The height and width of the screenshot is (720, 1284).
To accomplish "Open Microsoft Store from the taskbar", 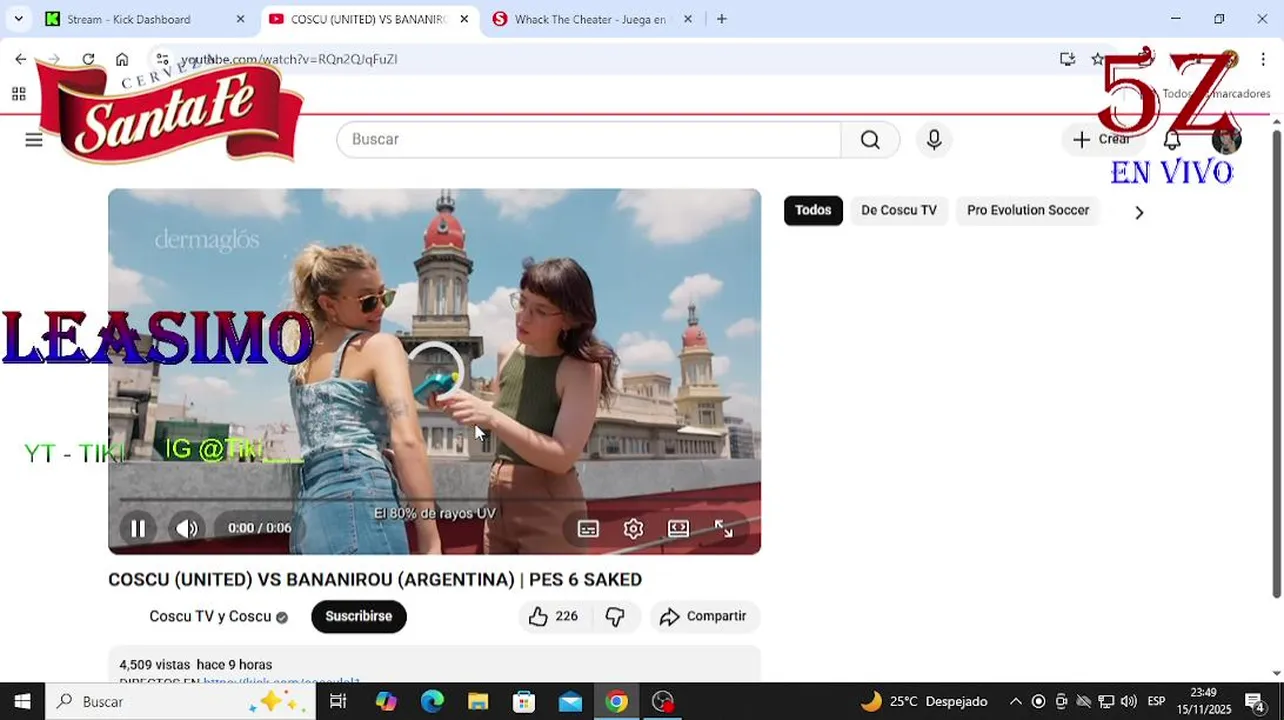I will click(x=524, y=701).
